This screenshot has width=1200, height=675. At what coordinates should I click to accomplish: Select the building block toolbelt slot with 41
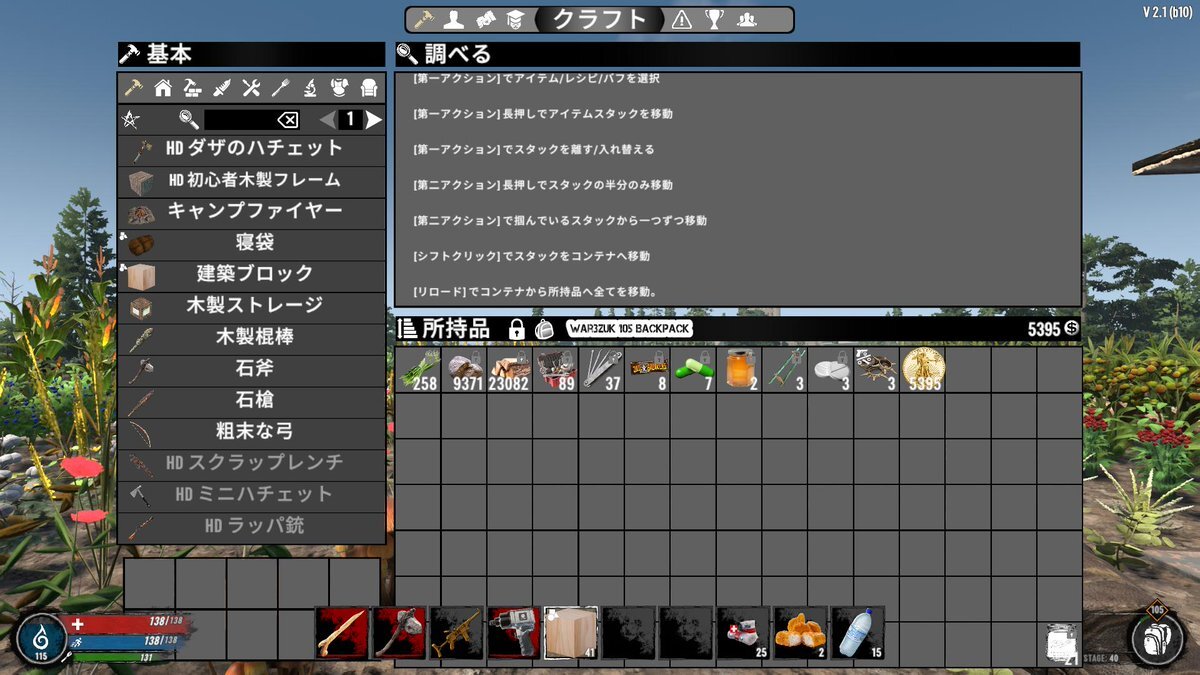point(571,633)
